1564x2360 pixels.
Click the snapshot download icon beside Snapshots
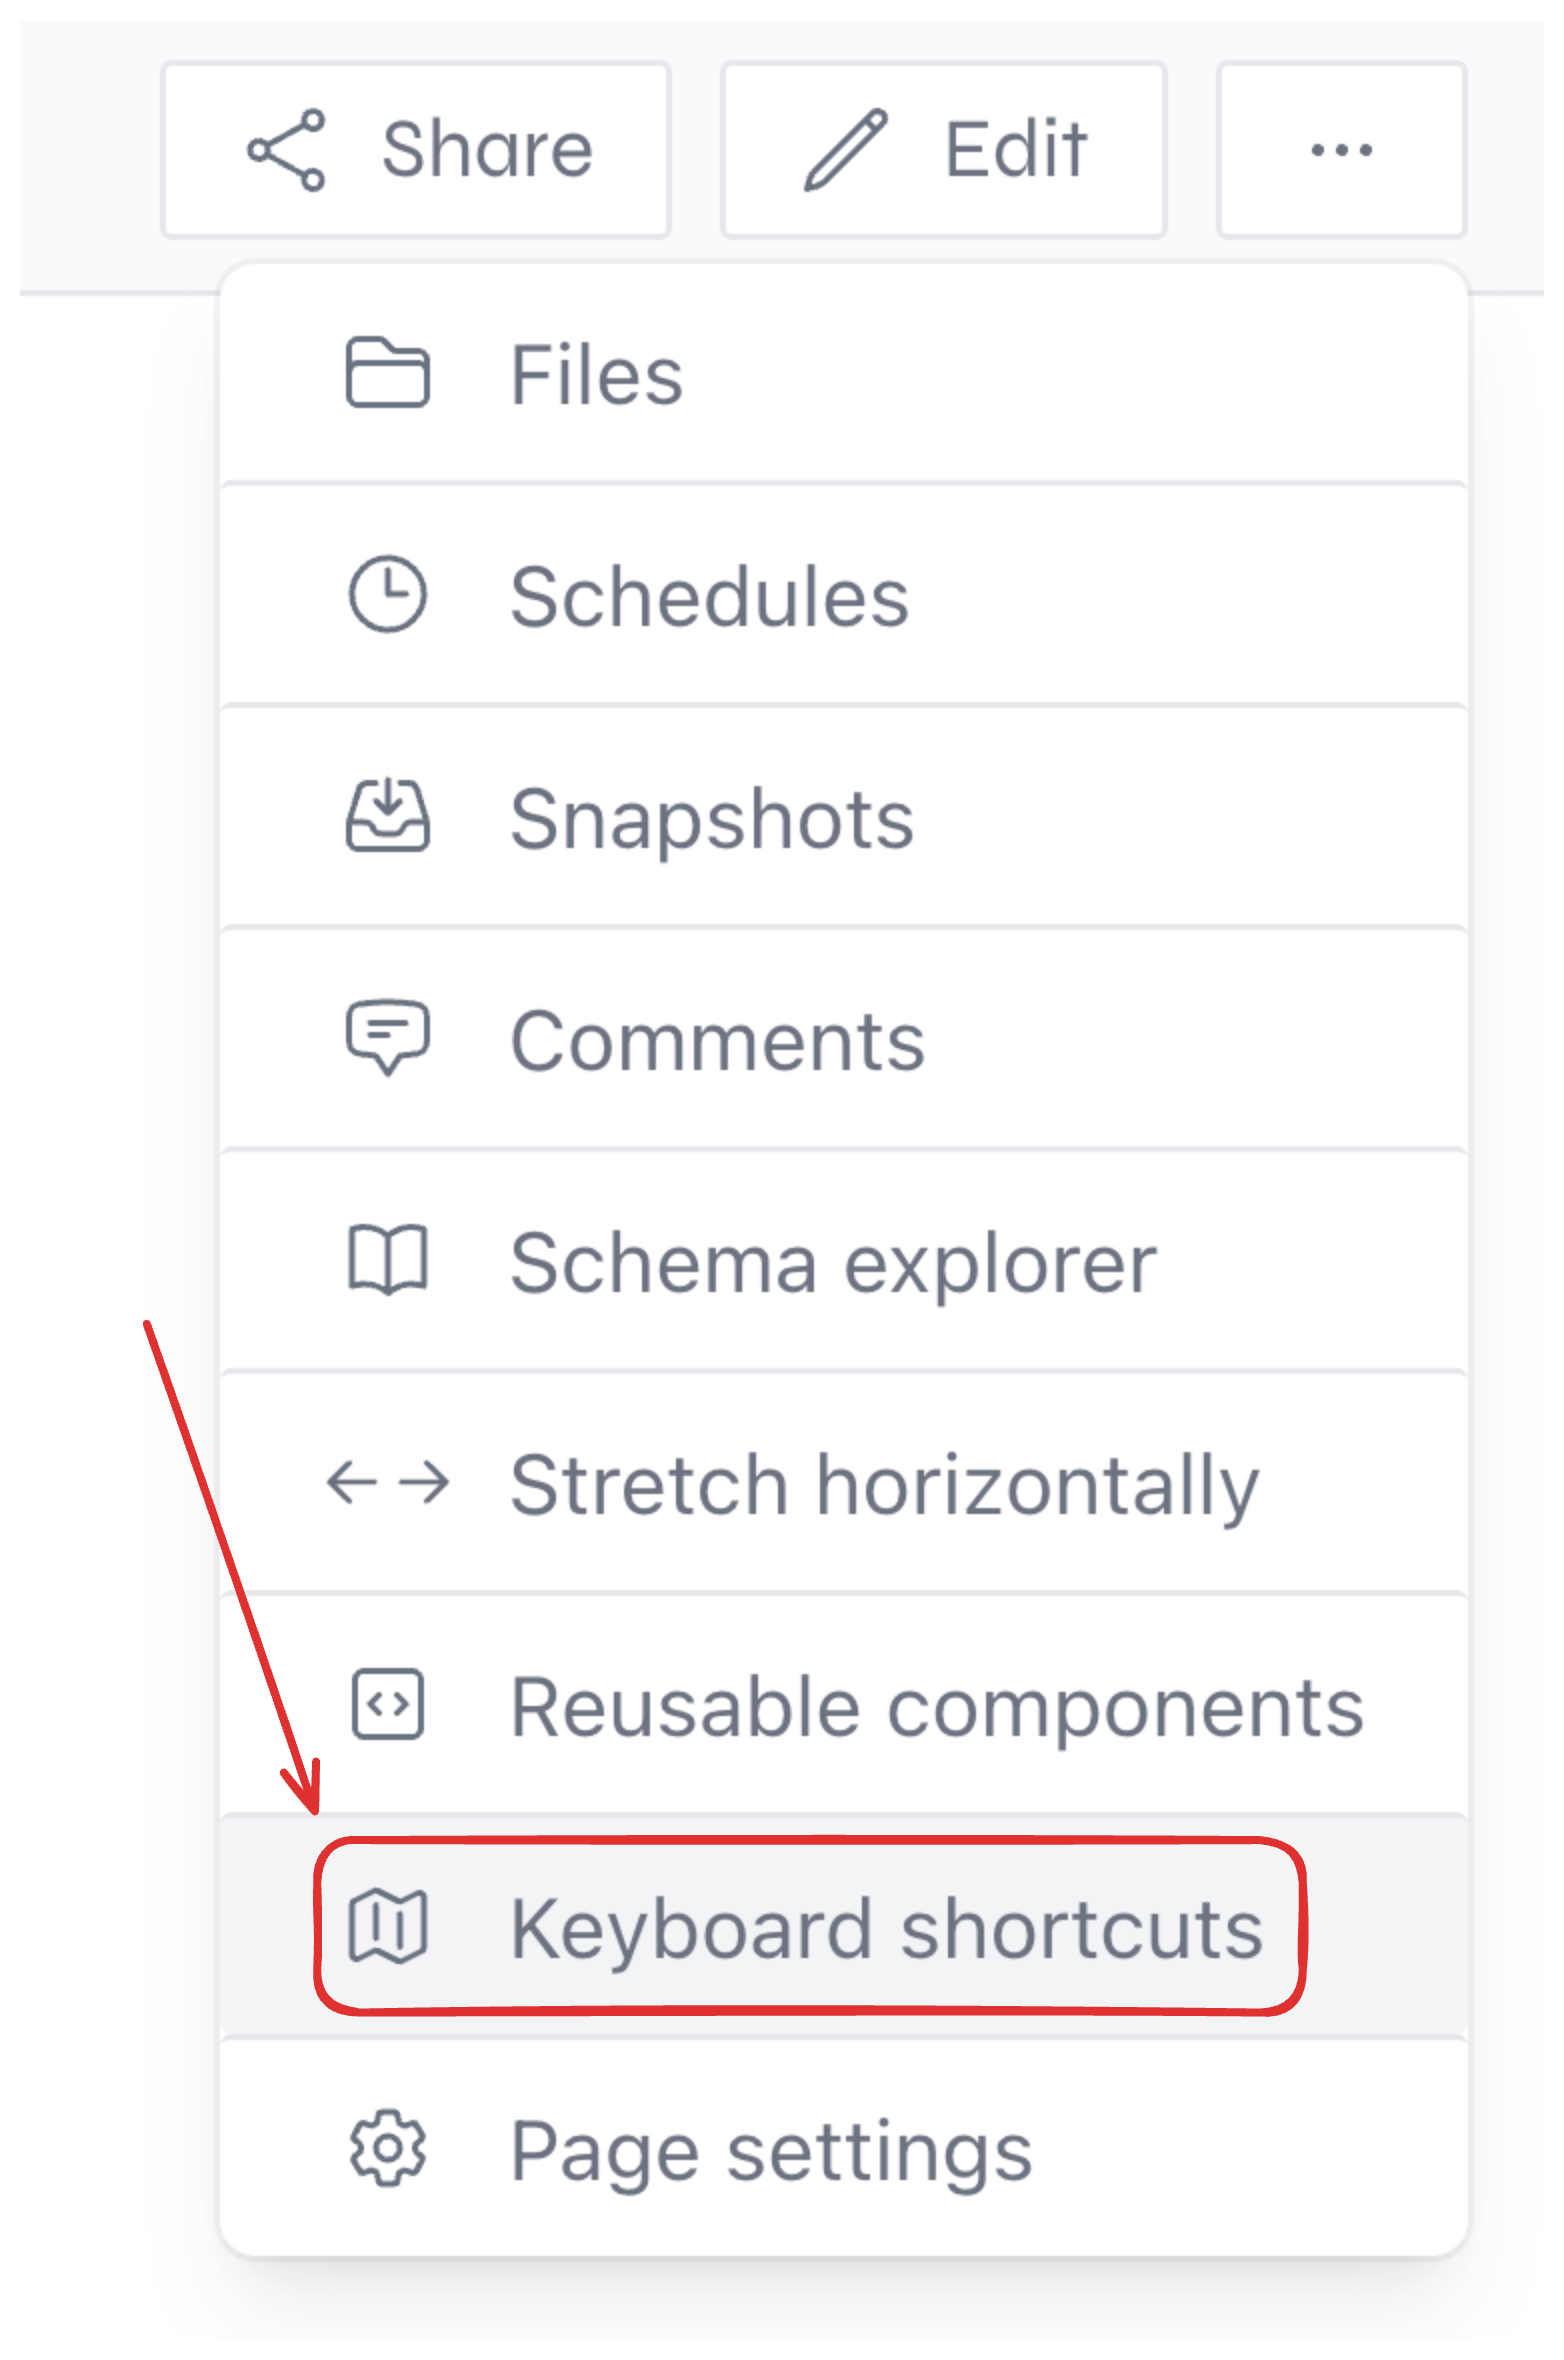pyautogui.click(x=390, y=816)
